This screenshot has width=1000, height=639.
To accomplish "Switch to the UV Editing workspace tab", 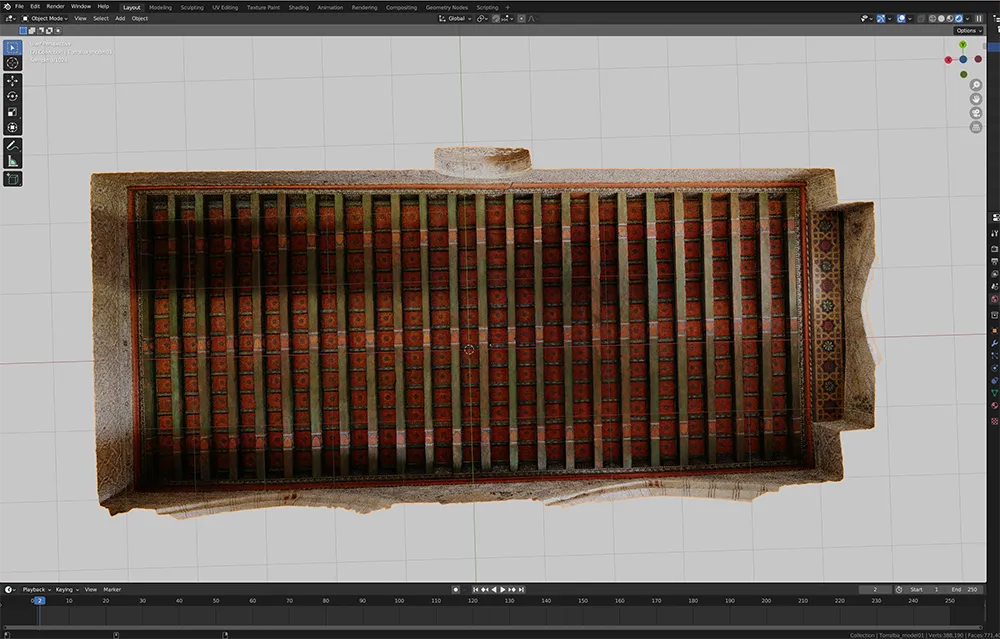I will click(225, 7).
